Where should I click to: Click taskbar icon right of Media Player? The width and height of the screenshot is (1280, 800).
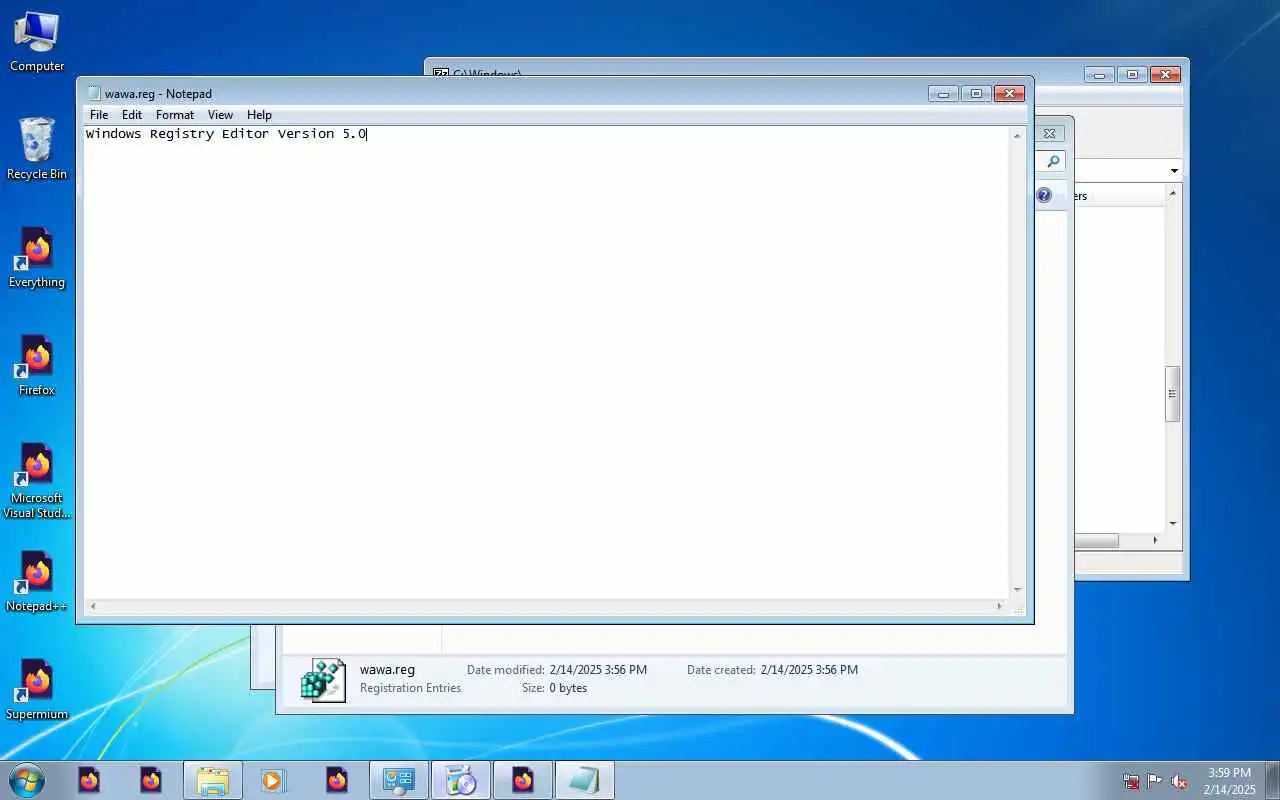pyautogui.click(x=337, y=780)
